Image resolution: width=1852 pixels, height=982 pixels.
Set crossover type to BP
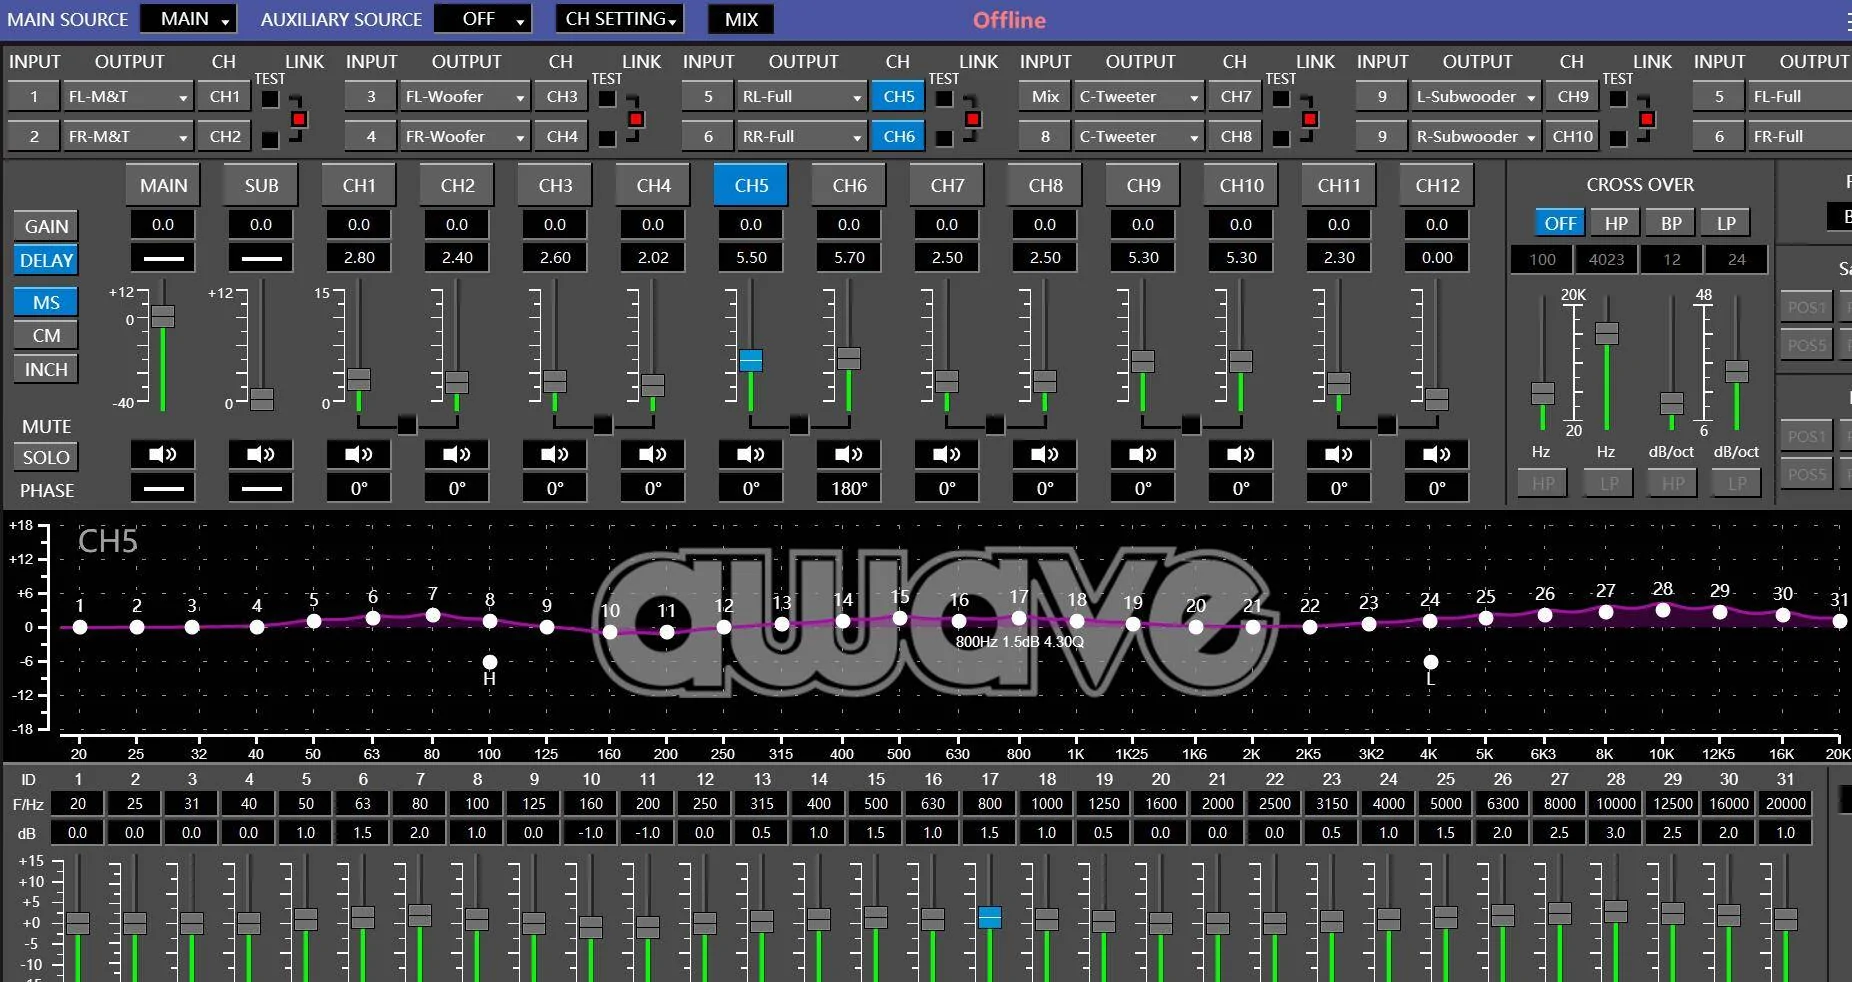[1671, 223]
